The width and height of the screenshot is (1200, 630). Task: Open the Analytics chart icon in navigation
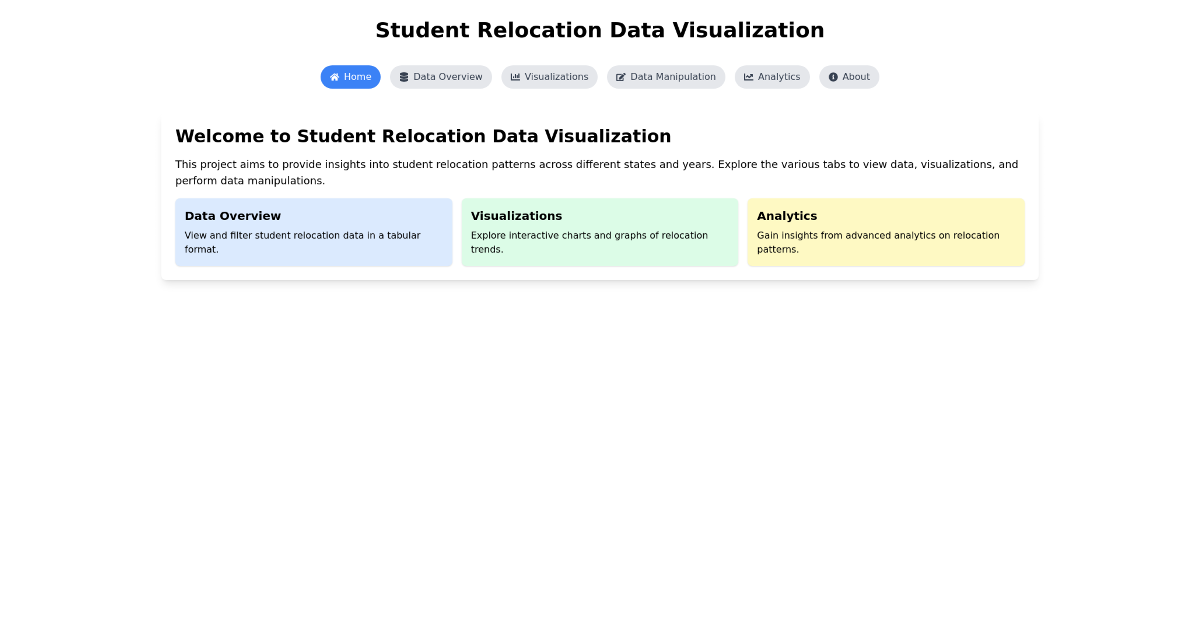(748, 77)
